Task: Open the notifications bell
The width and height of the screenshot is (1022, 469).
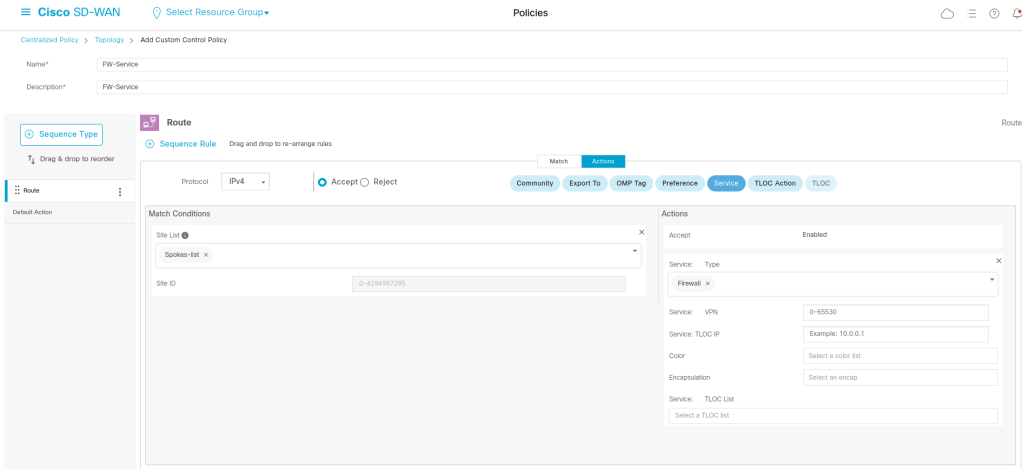Action: coord(1016,13)
